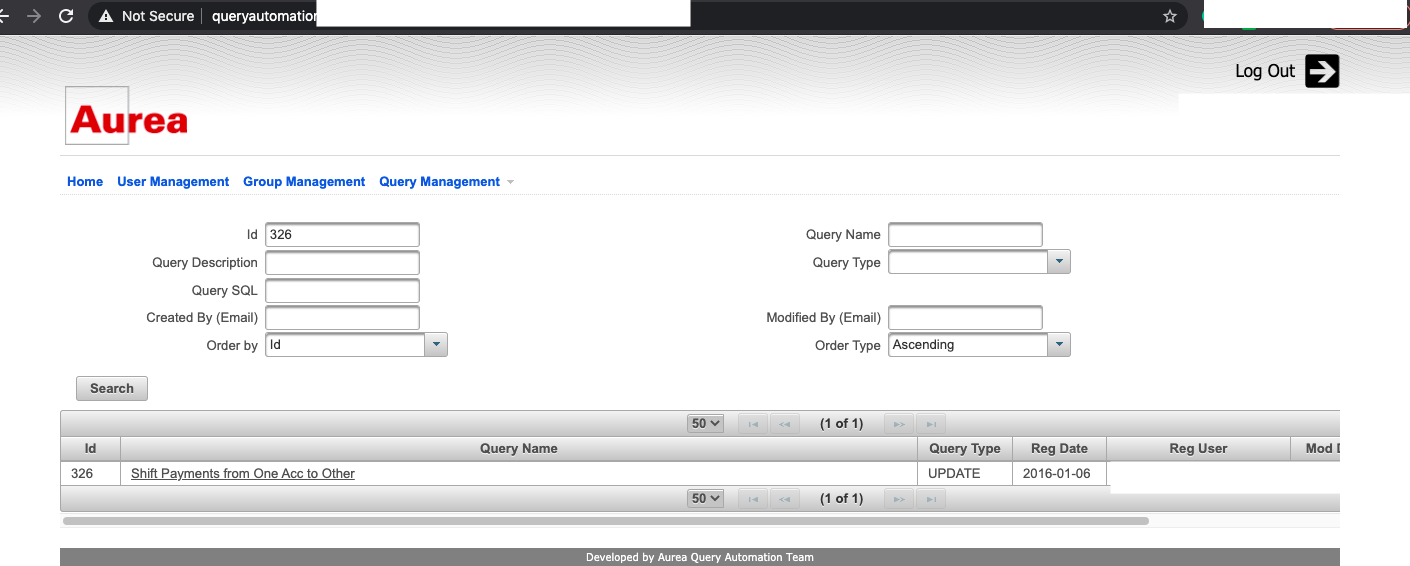
Task: Click the Not Secure warning icon
Action: point(106,16)
